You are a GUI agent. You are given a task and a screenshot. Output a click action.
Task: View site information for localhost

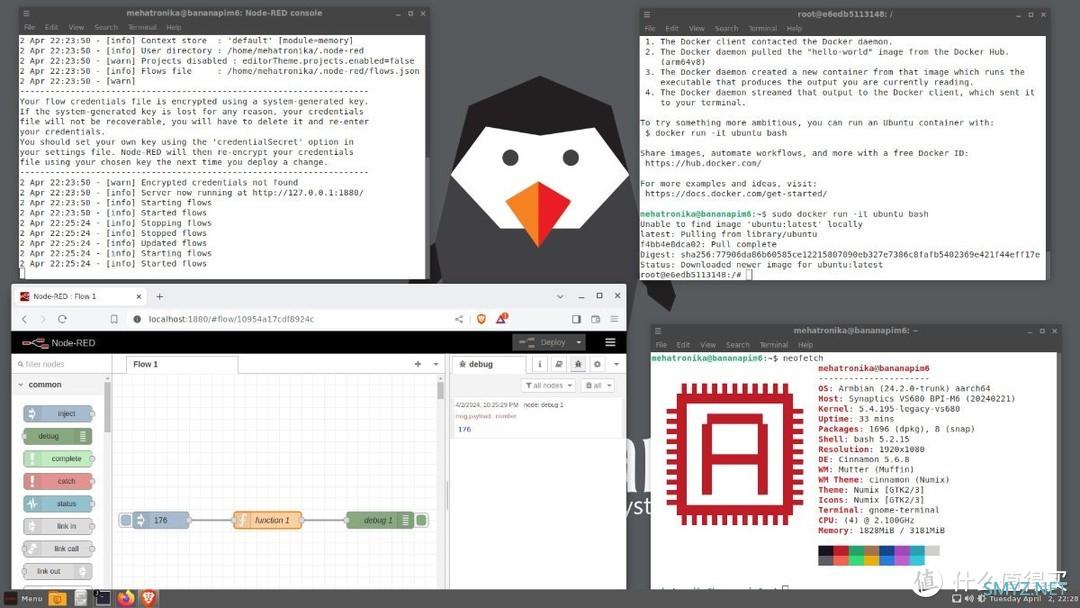pyautogui.click(x=137, y=319)
